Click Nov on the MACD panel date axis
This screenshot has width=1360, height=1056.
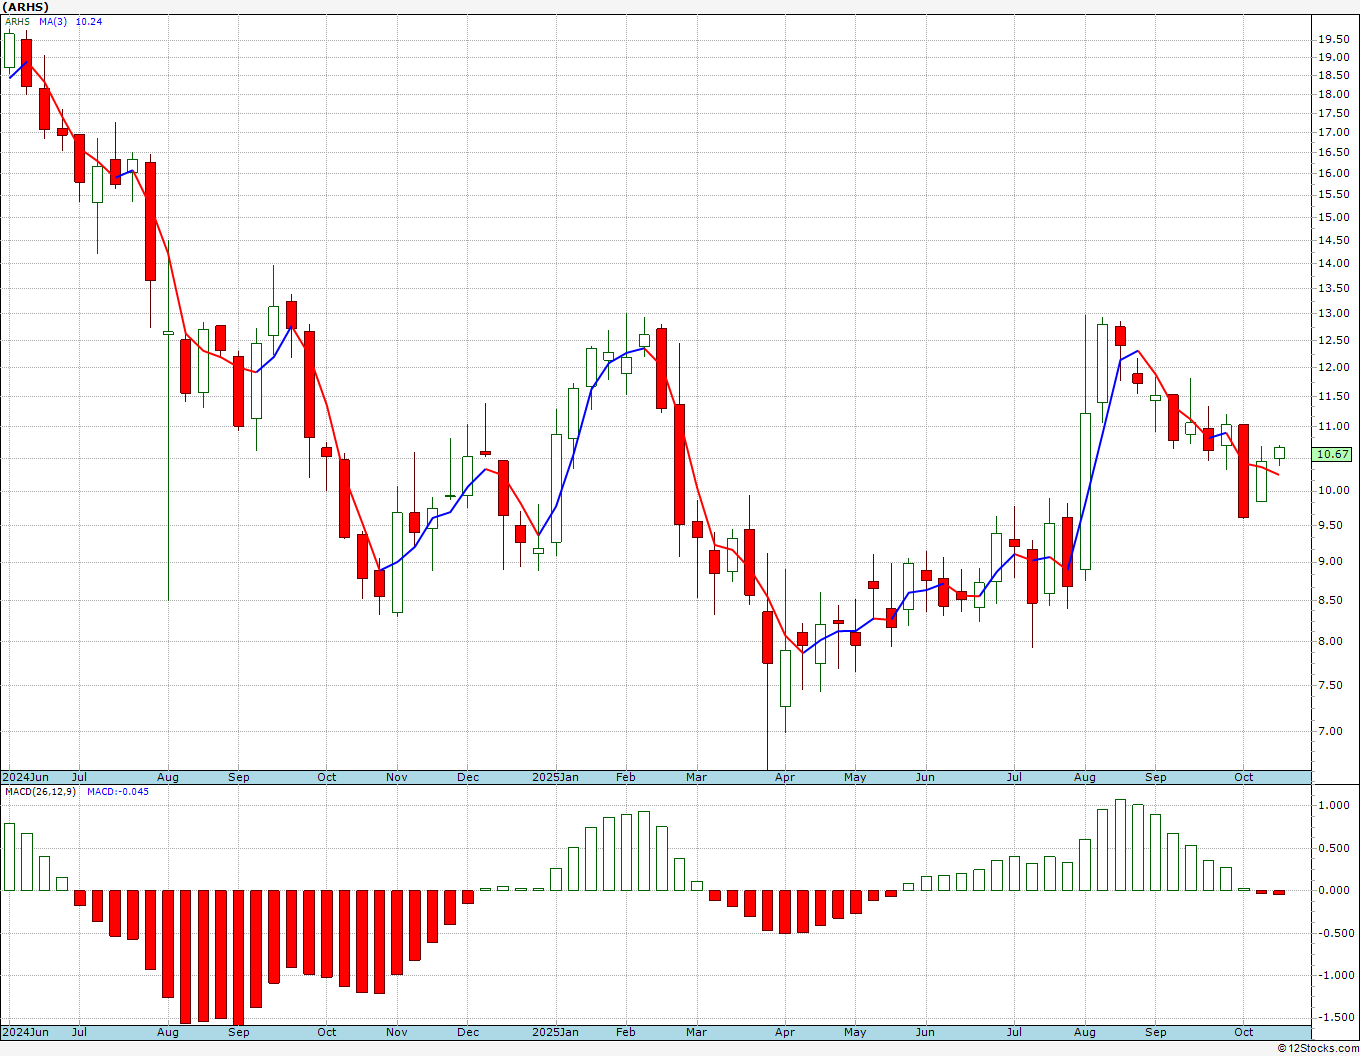[397, 1032]
